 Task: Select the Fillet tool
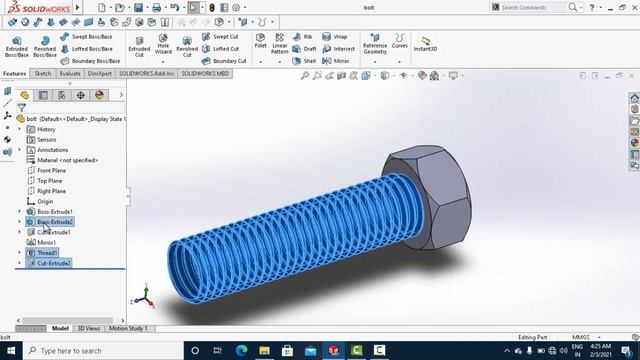(x=260, y=41)
